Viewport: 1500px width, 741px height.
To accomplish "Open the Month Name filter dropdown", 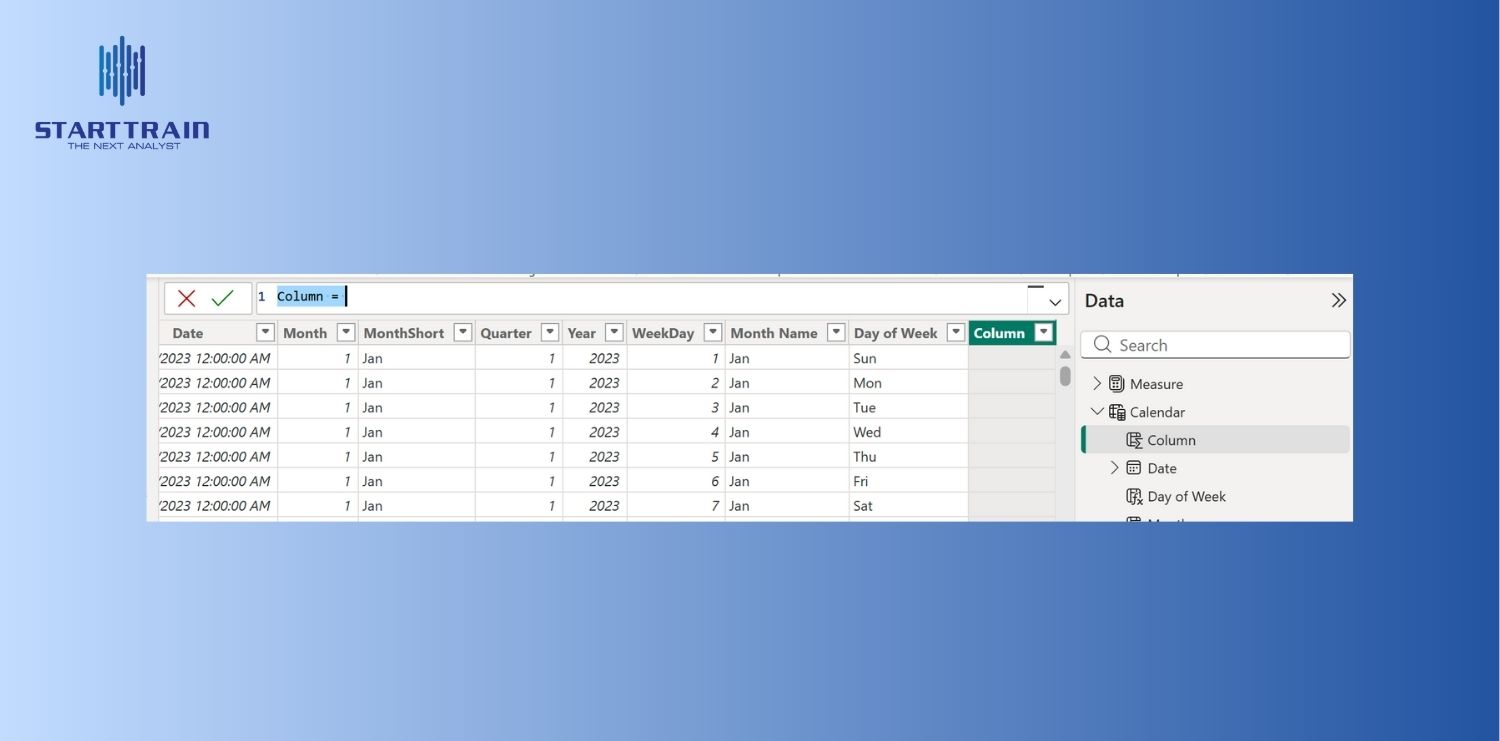I will tap(836, 331).
